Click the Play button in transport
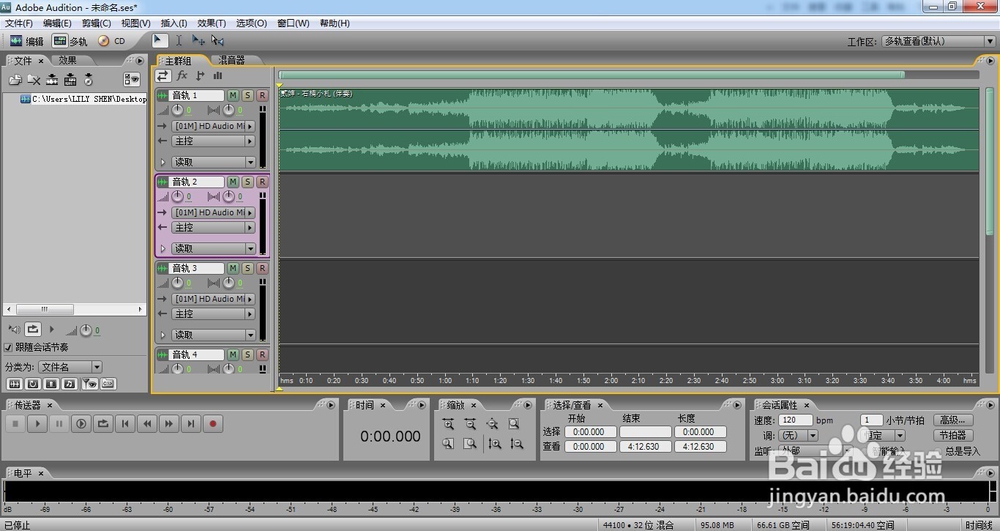This screenshot has height=531, width=1000. coord(37,423)
